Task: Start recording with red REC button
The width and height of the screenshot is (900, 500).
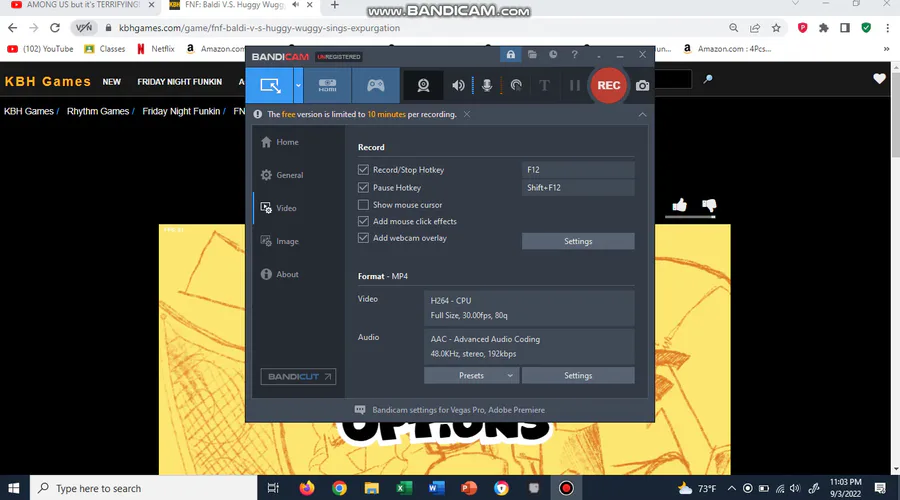Action: 608,86
